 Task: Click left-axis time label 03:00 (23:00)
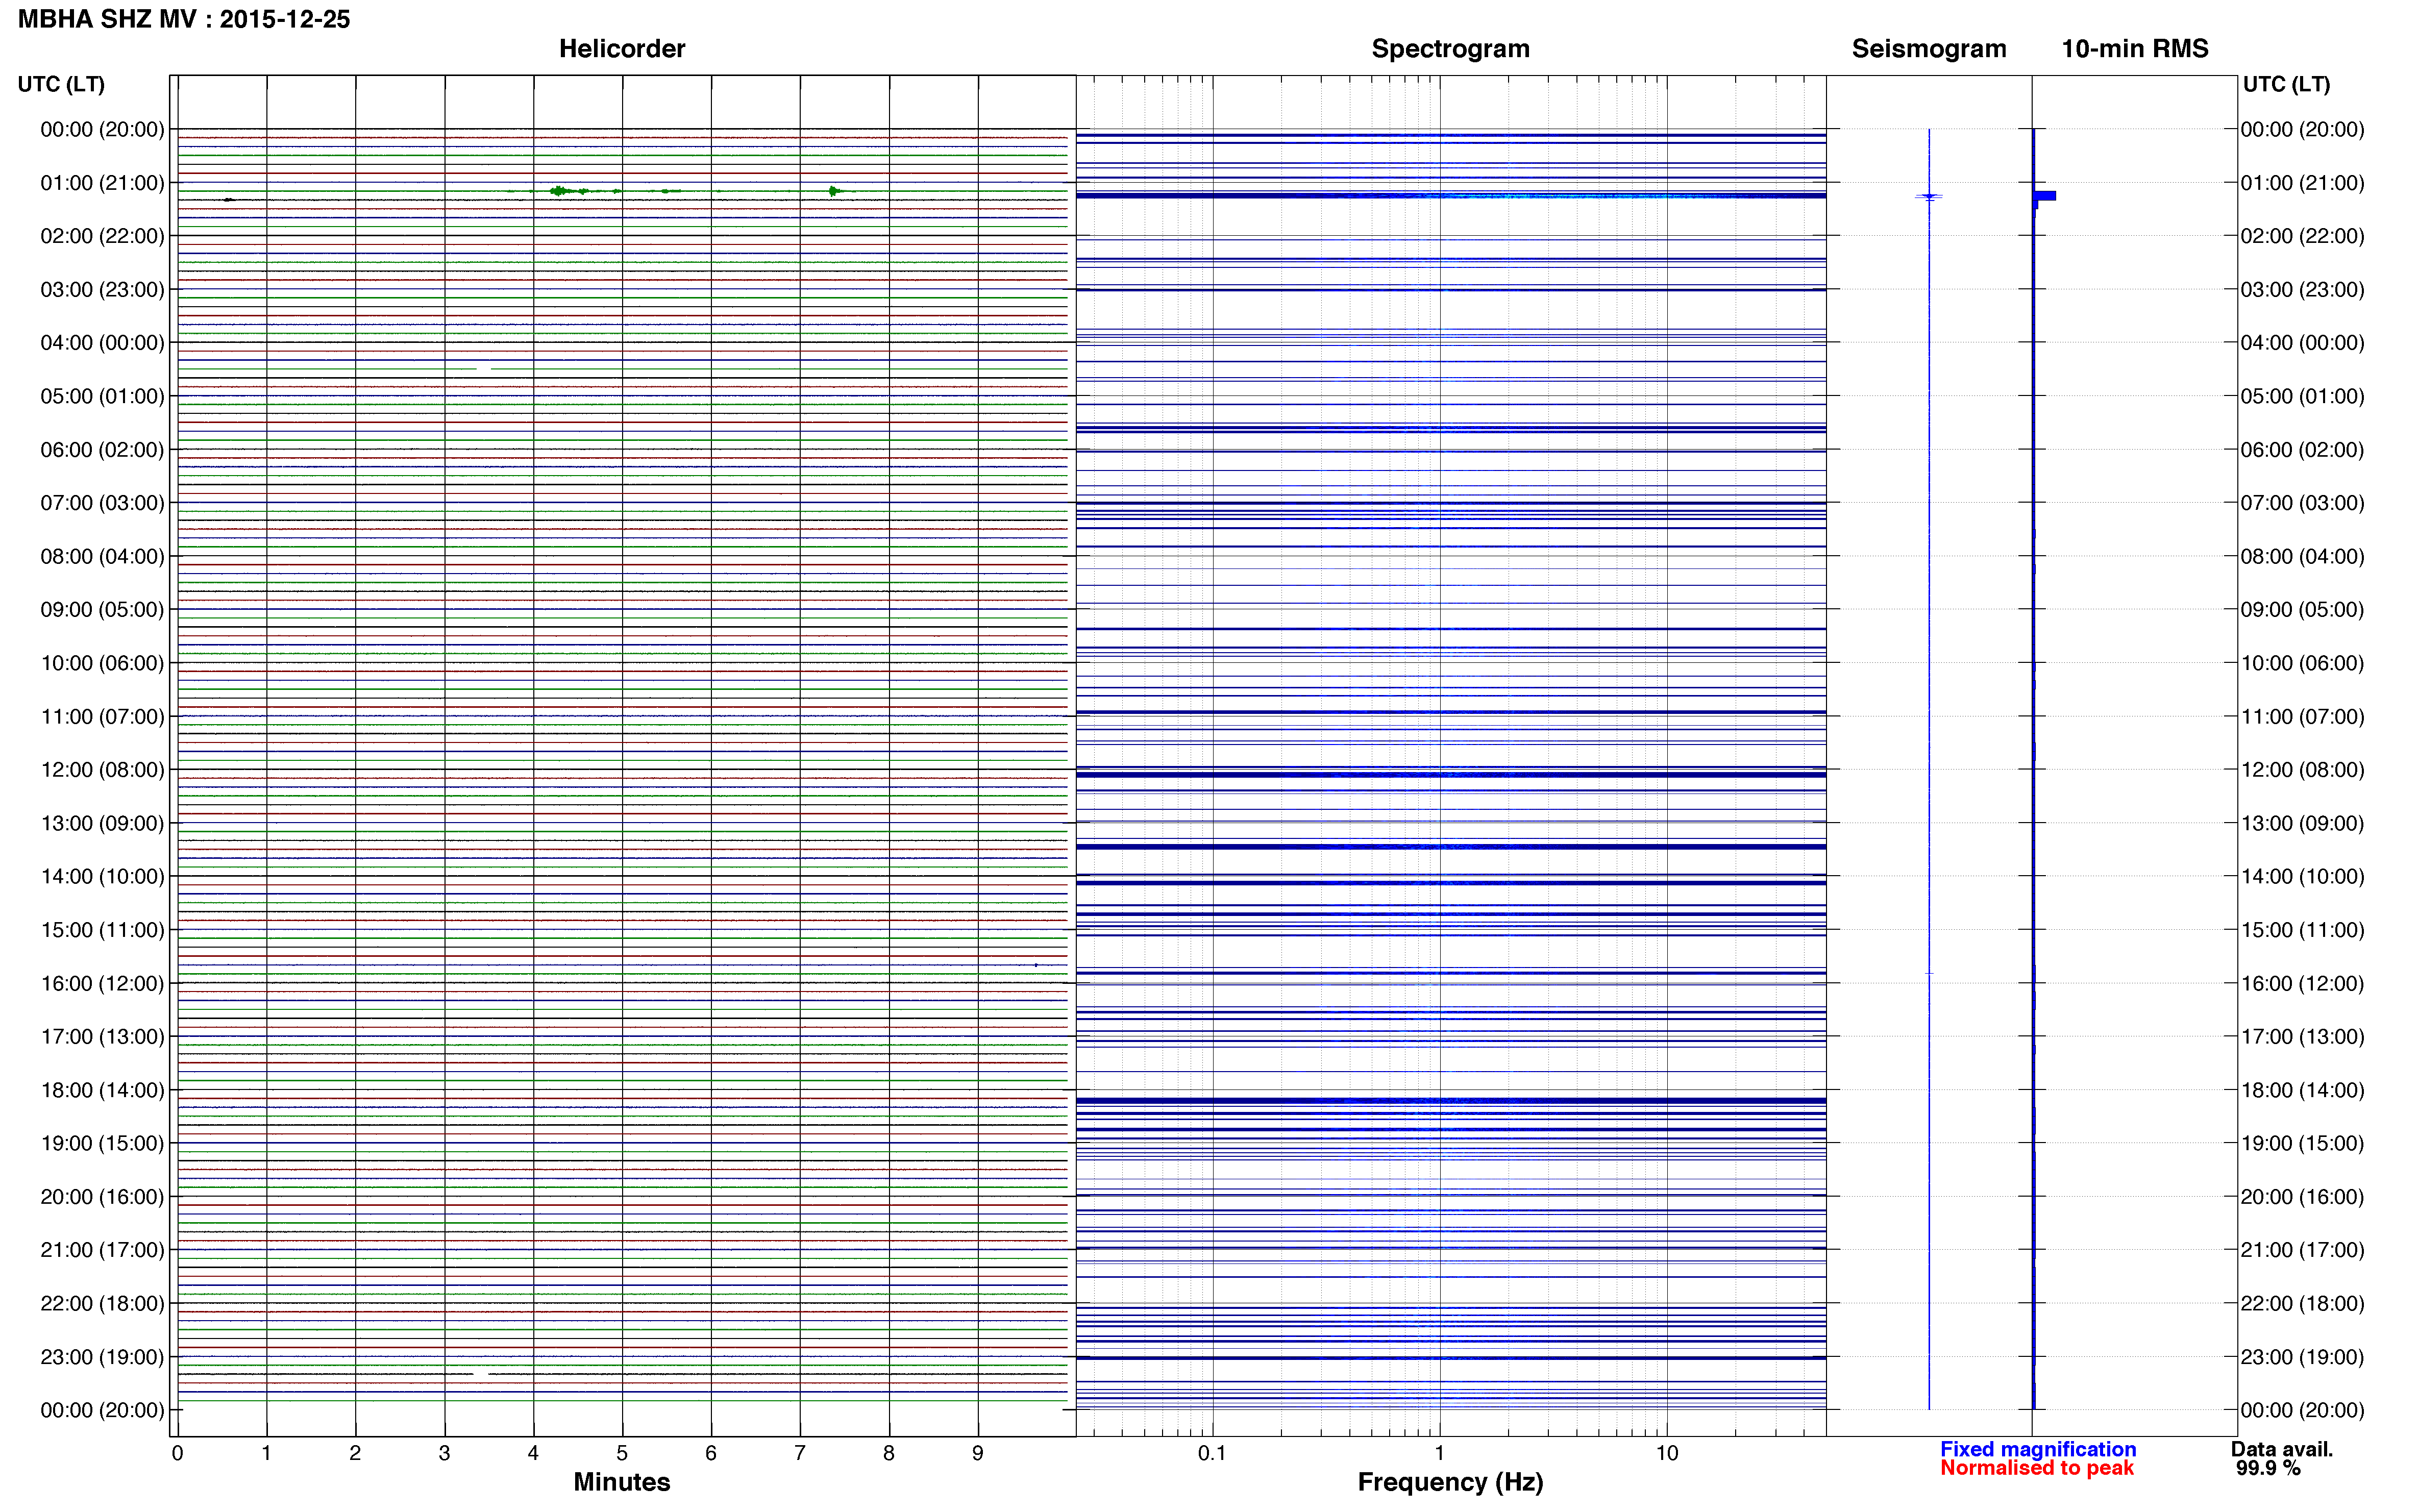(103, 290)
